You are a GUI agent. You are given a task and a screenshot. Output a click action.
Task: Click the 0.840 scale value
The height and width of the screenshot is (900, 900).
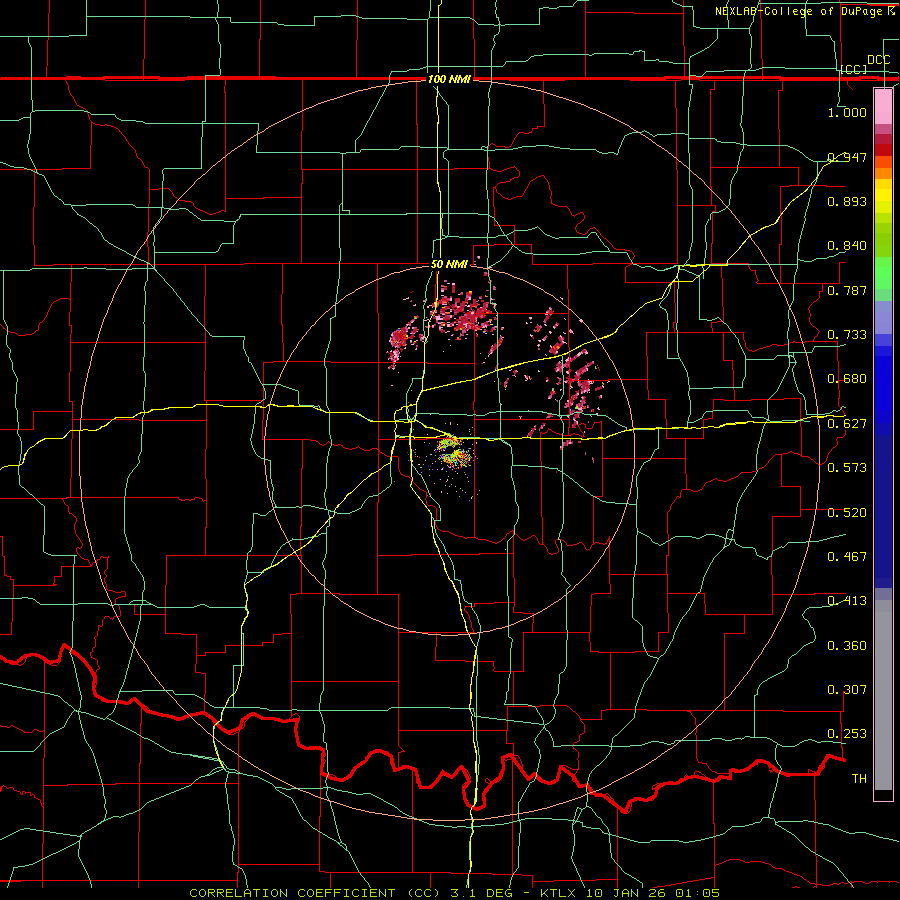click(847, 245)
